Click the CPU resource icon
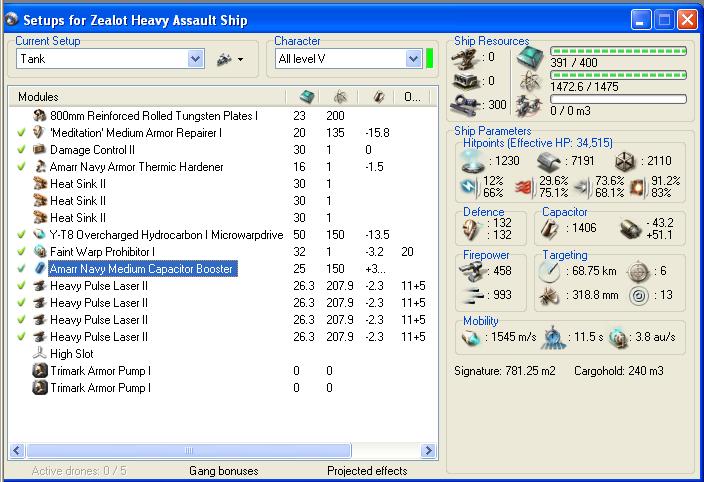Image resolution: width=704 pixels, height=482 pixels. (x=531, y=57)
